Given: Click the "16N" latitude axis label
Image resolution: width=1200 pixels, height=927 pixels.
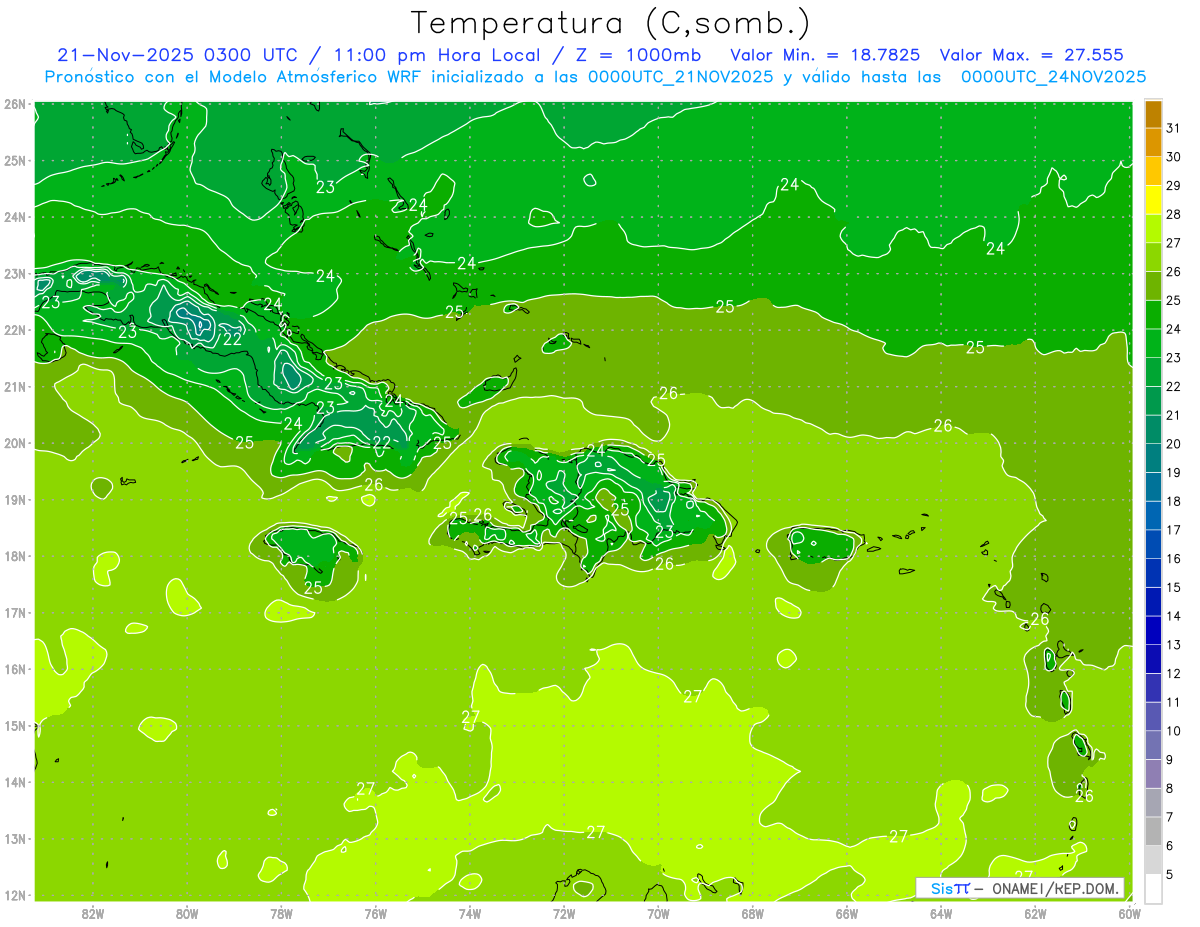Looking at the screenshot, I should pyautogui.click(x=15, y=669).
